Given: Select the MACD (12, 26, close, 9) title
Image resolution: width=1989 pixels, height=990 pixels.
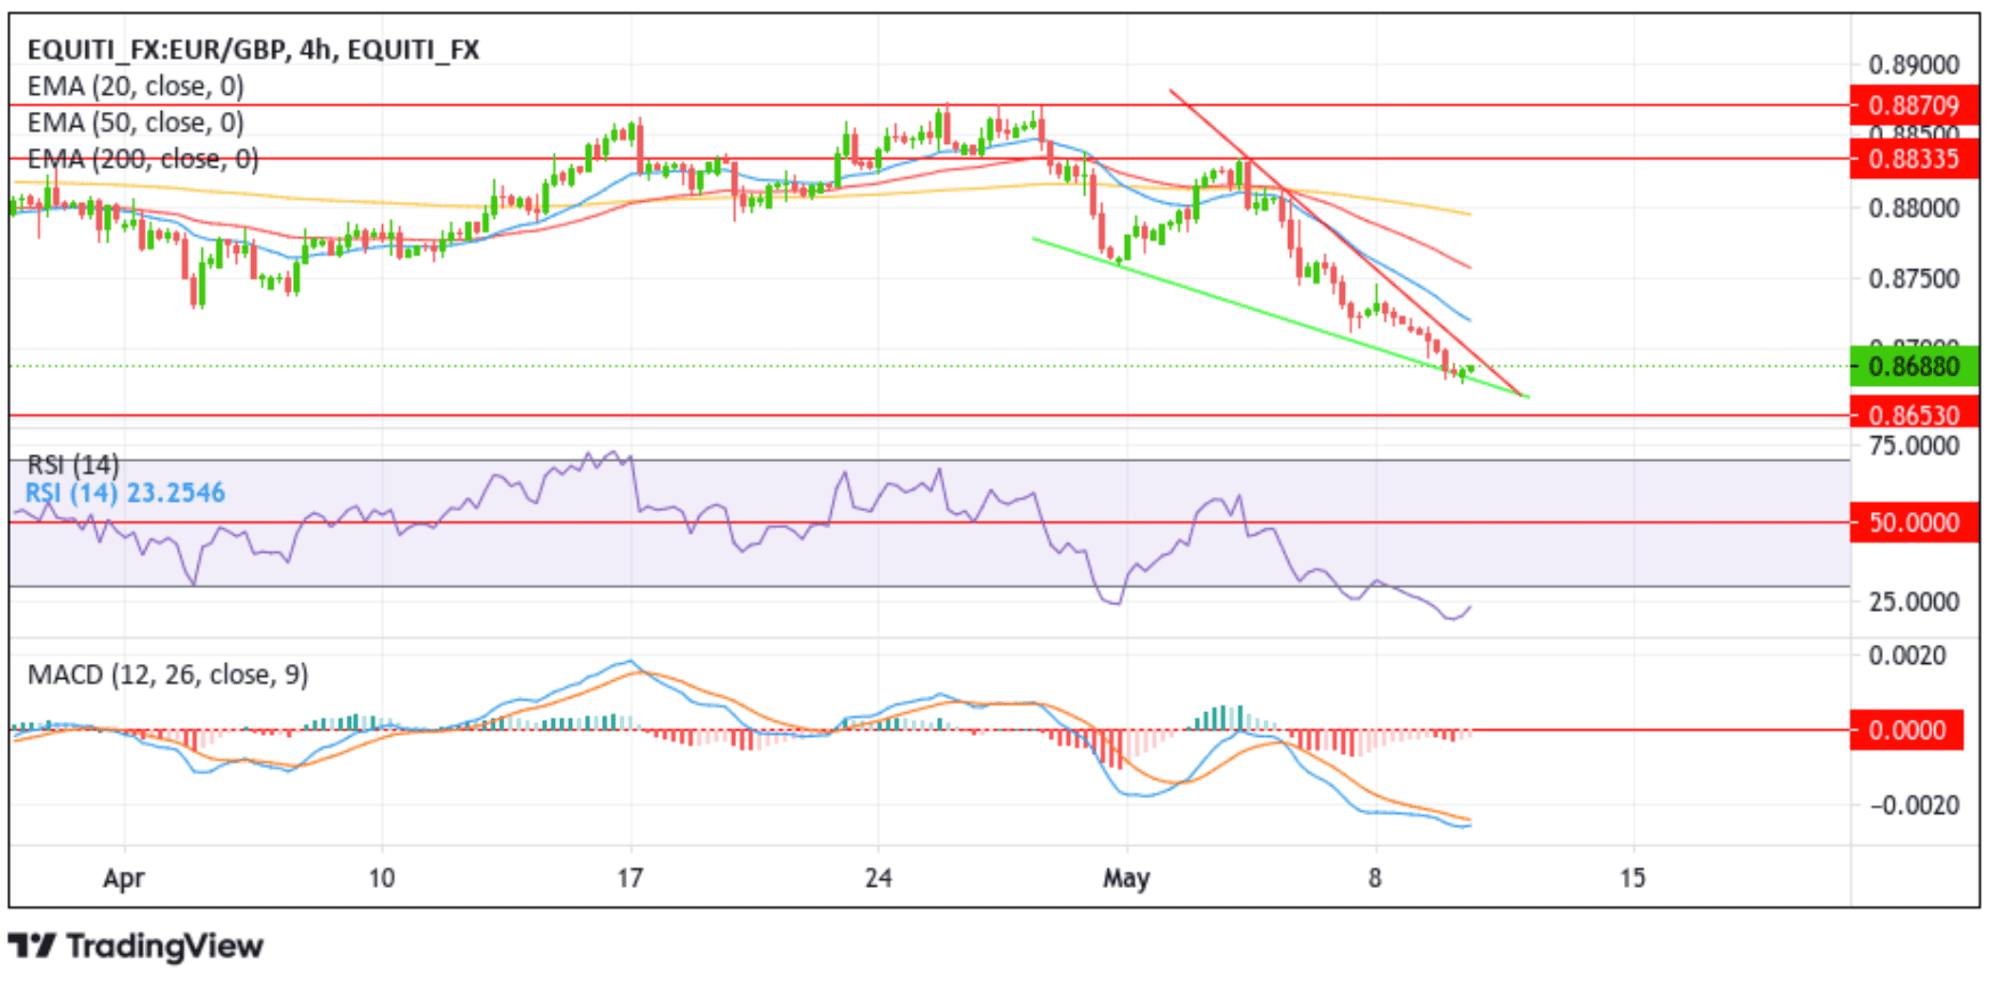Looking at the screenshot, I should [168, 675].
